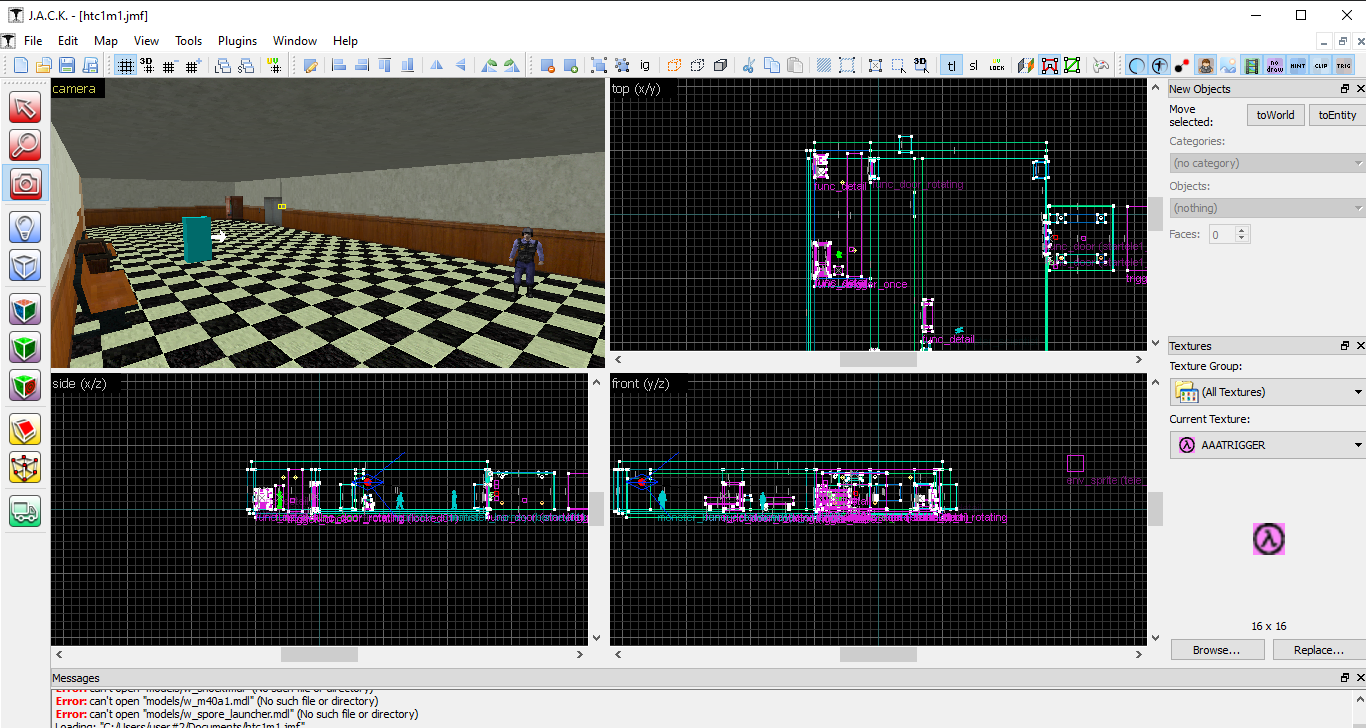Activate the Clipping tool
Image resolution: width=1366 pixels, height=728 pixels.
(25, 430)
